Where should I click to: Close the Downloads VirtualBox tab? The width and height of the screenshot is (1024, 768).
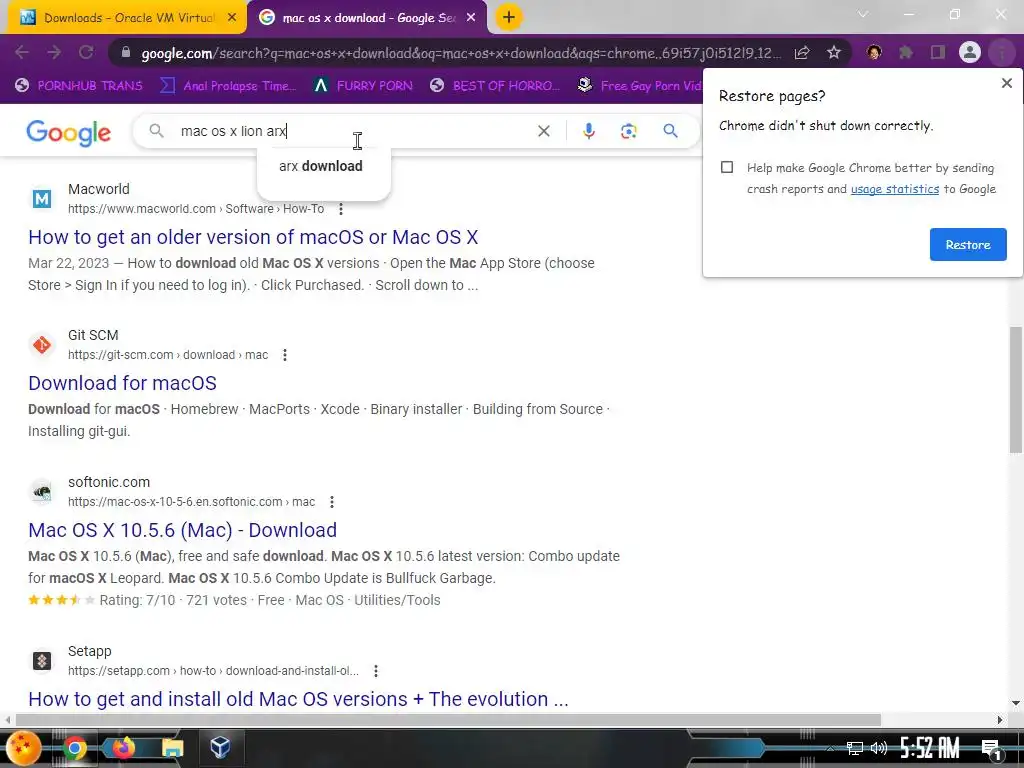click(x=232, y=18)
